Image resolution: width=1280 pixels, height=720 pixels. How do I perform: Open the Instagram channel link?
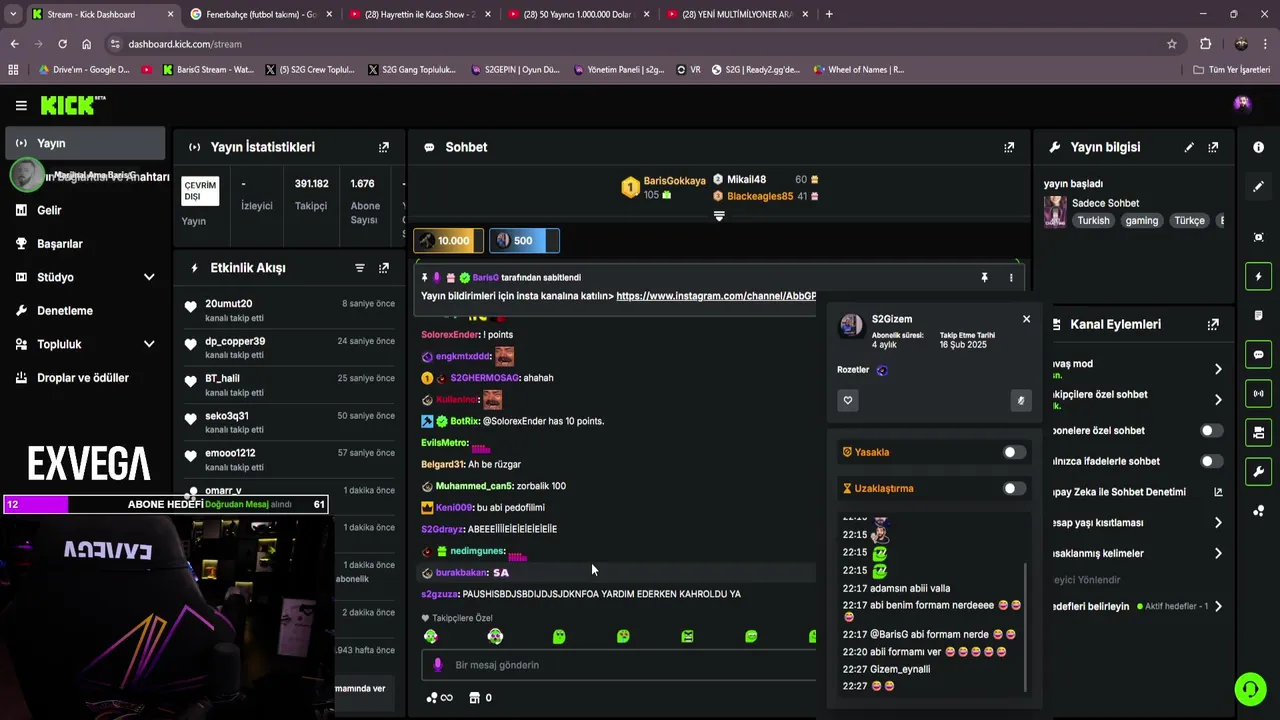coord(716,296)
